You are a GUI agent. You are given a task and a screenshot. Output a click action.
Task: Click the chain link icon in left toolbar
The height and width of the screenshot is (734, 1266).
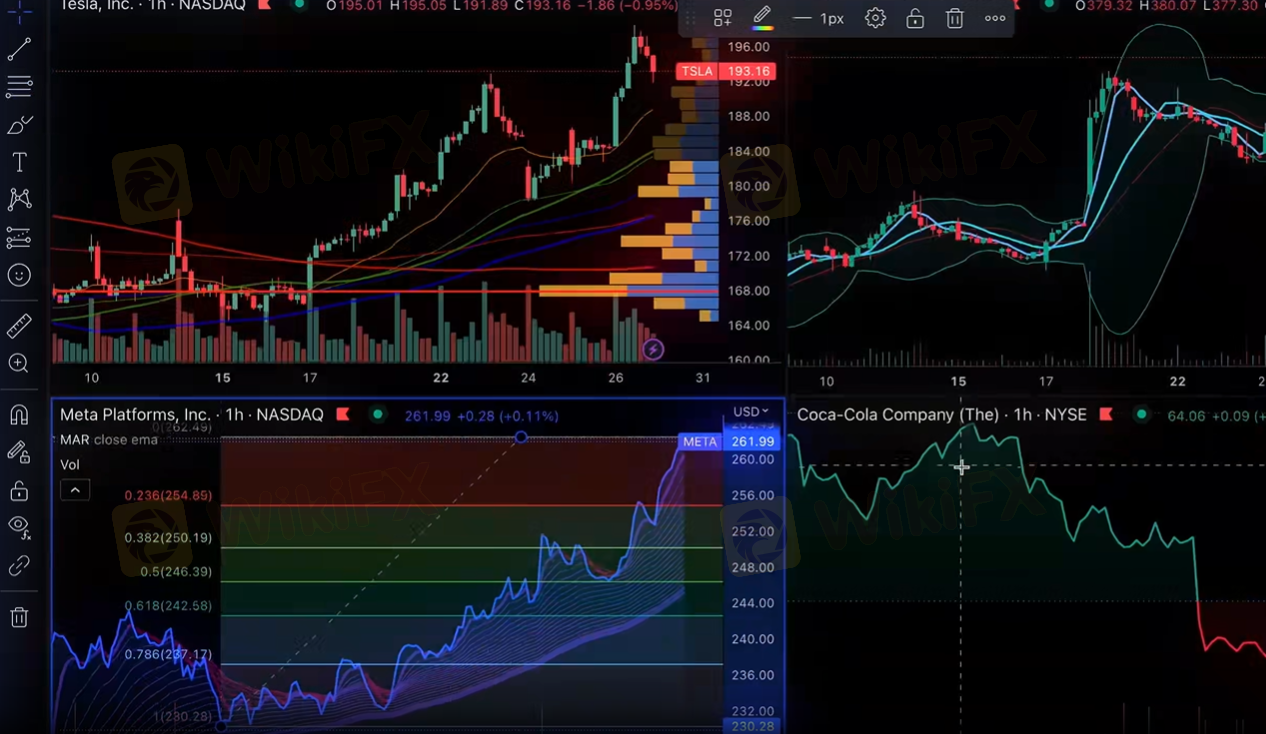pyautogui.click(x=19, y=566)
